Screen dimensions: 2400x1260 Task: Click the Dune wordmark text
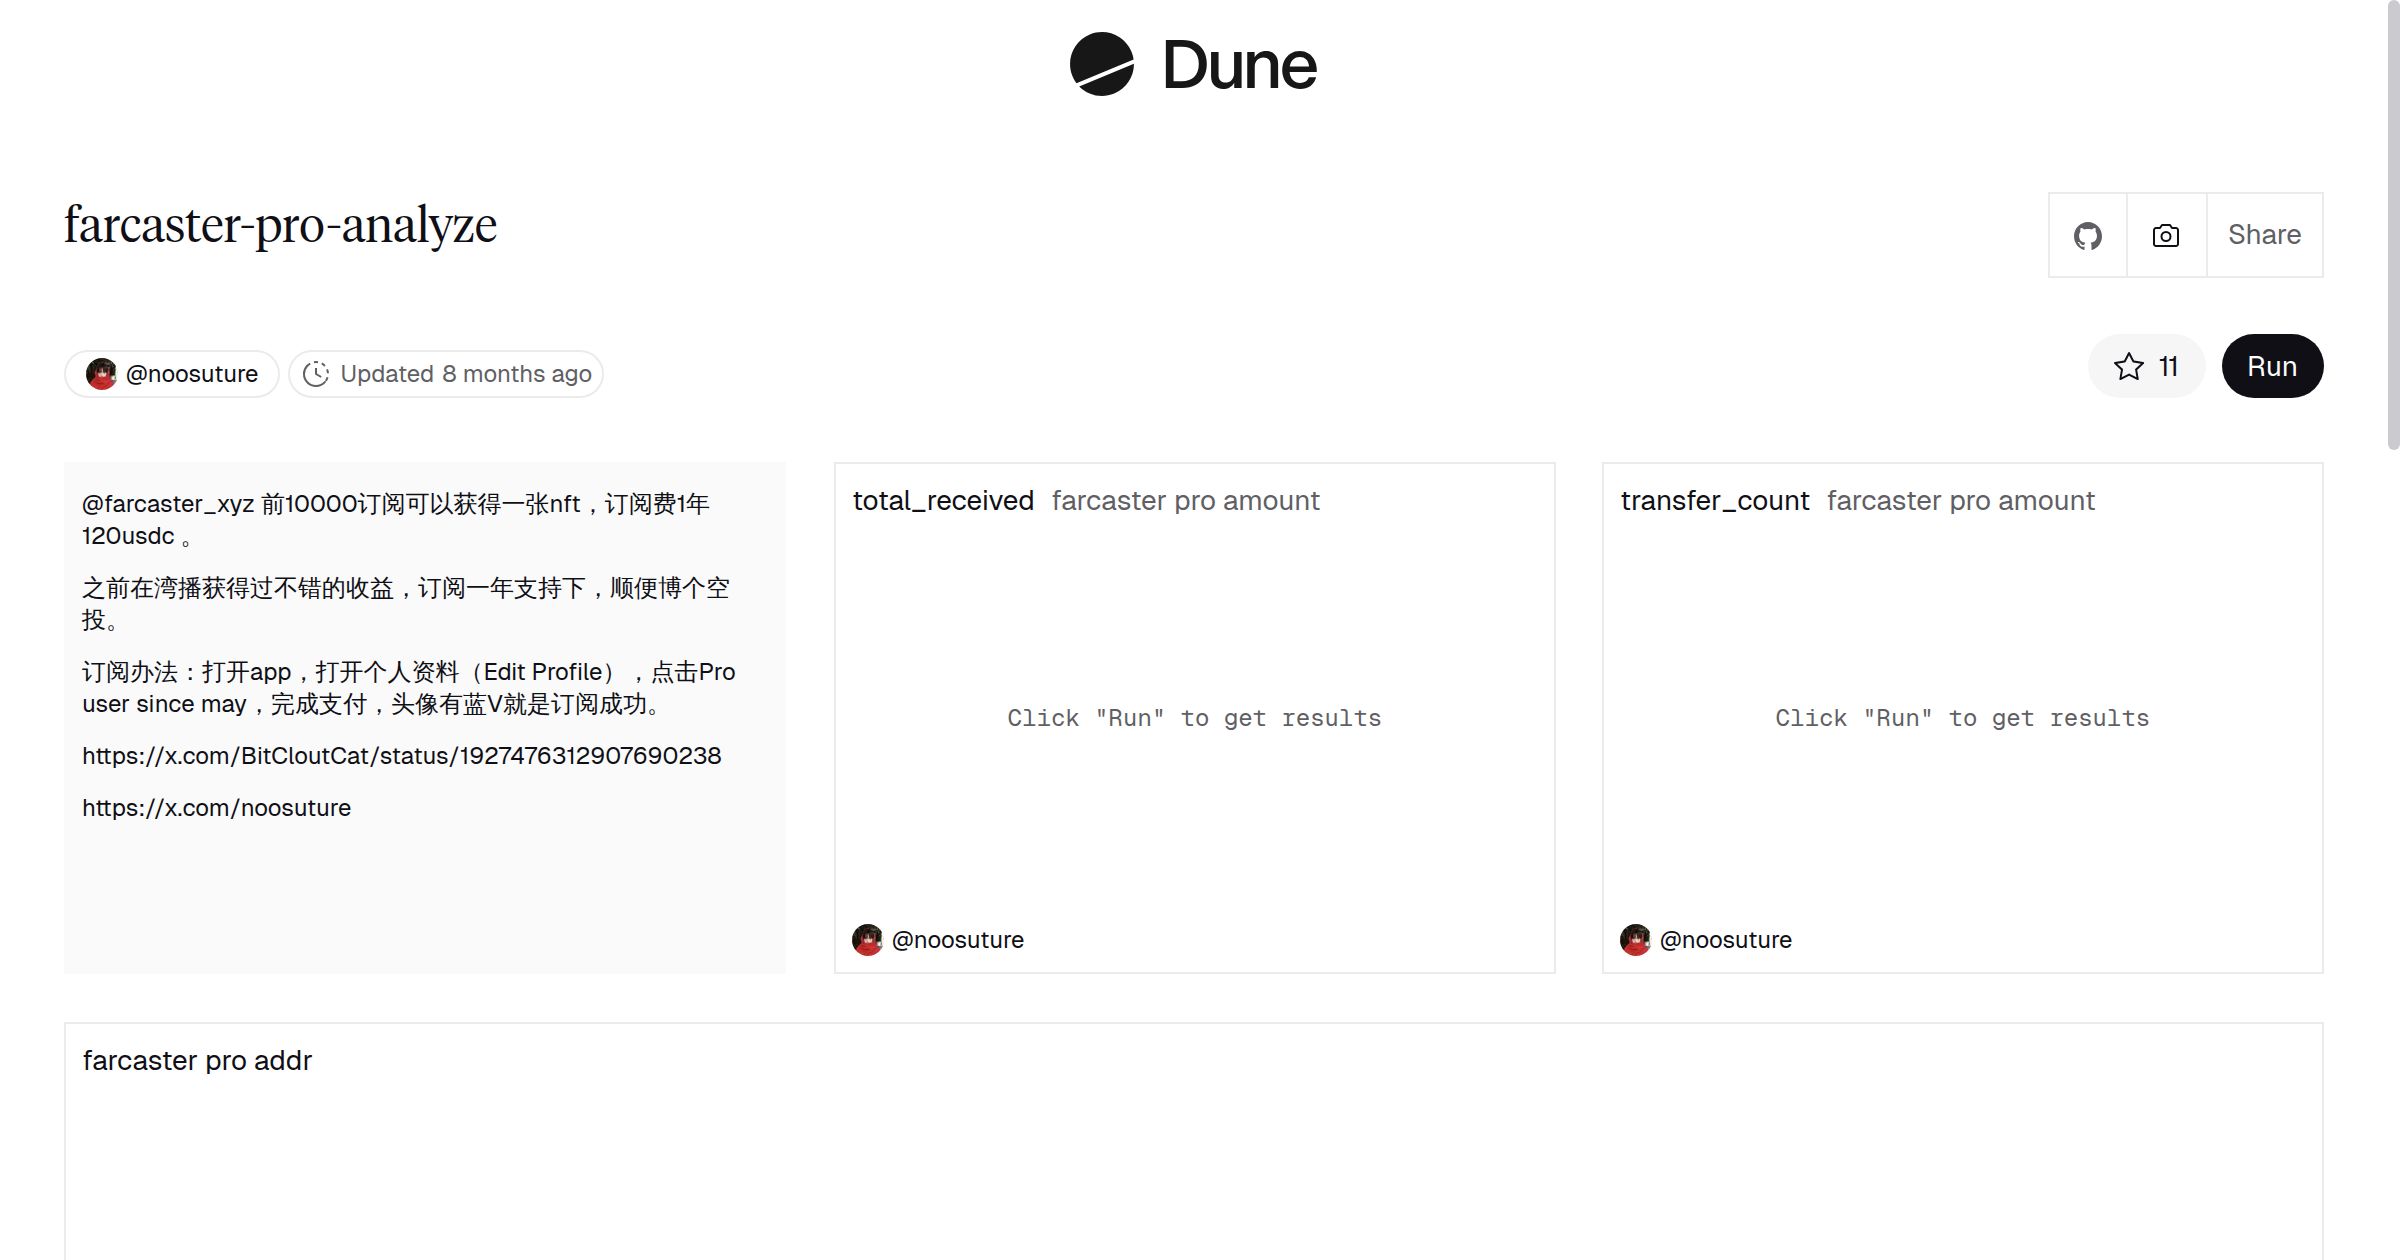[1239, 66]
